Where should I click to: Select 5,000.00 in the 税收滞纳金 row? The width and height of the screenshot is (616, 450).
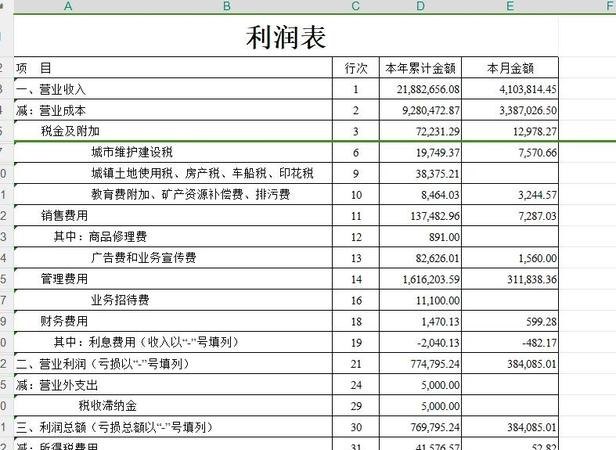(x=440, y=406)
